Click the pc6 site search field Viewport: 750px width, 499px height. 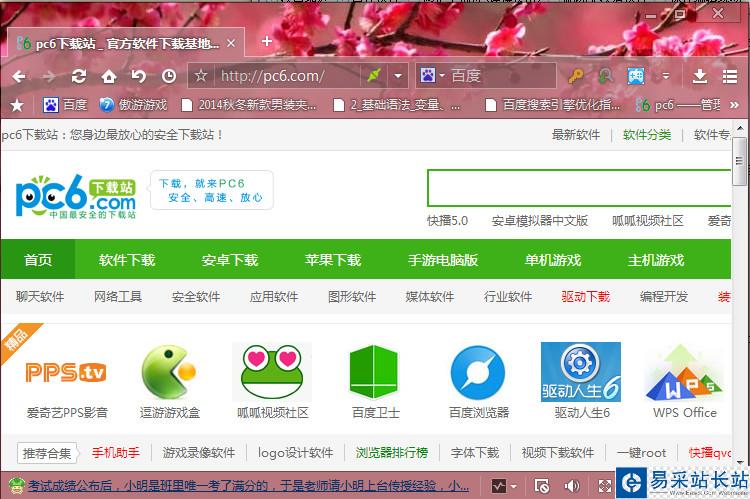coord(579,187)
